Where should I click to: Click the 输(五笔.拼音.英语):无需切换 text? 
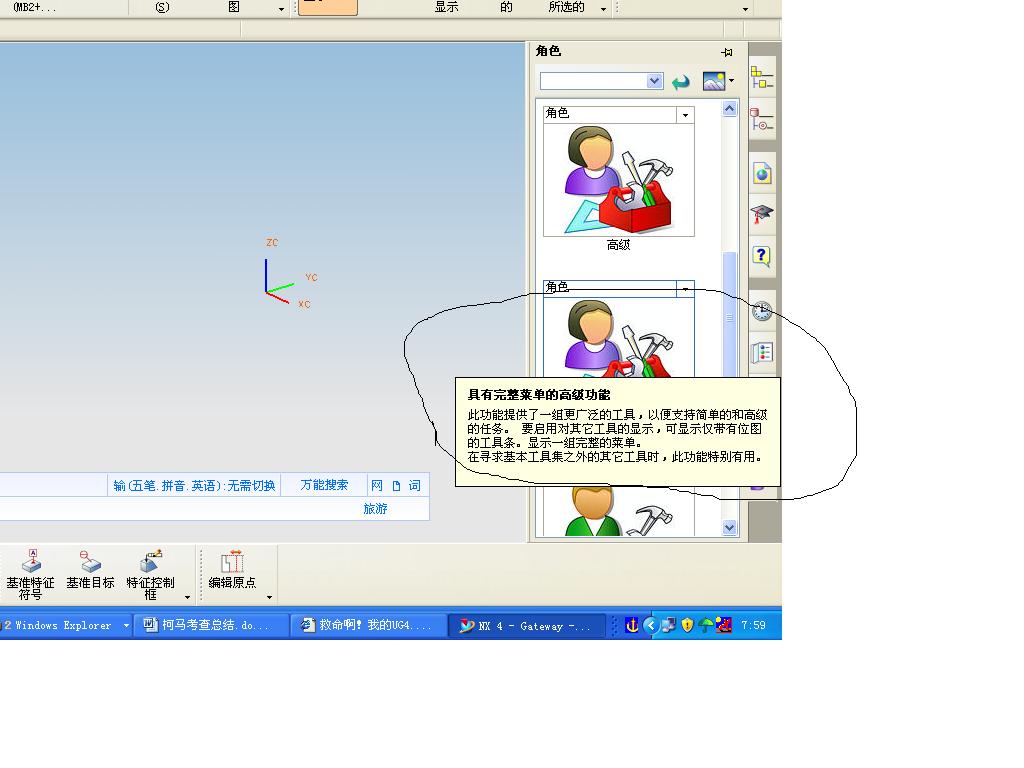pos(194,486)
